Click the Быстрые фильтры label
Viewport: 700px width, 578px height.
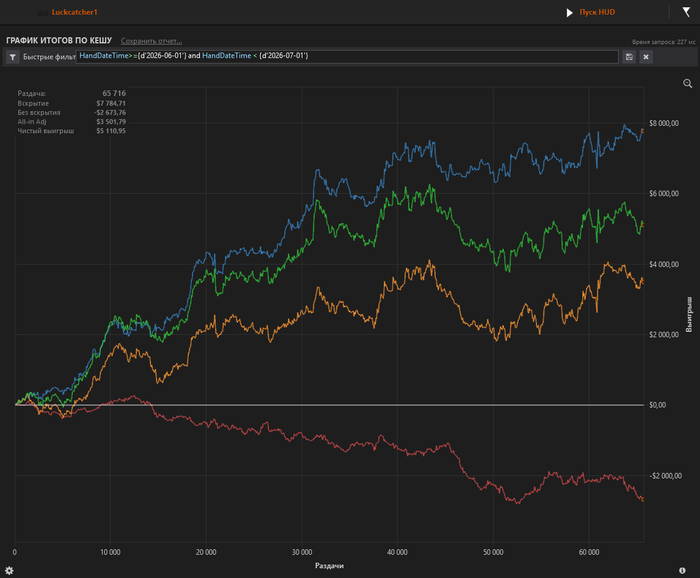coord(49,57)
